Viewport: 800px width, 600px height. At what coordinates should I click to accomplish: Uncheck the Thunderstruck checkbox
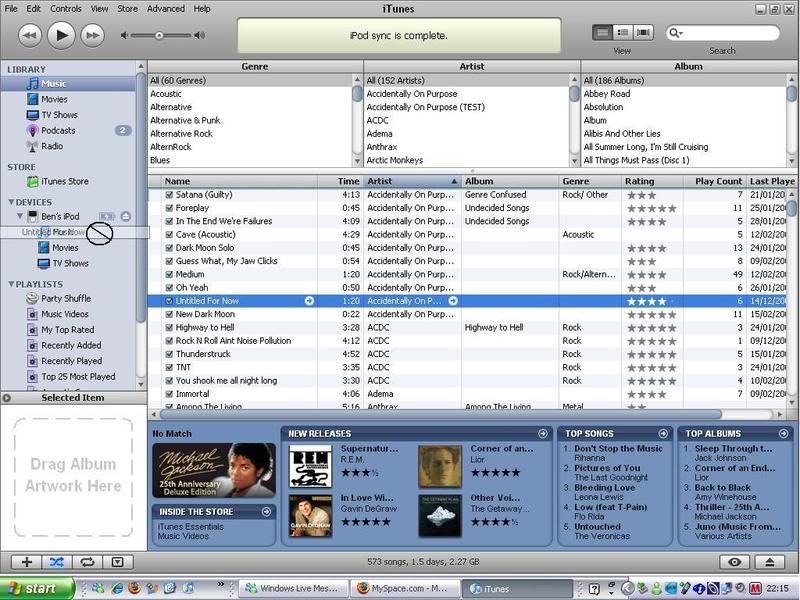click(169, 354)
